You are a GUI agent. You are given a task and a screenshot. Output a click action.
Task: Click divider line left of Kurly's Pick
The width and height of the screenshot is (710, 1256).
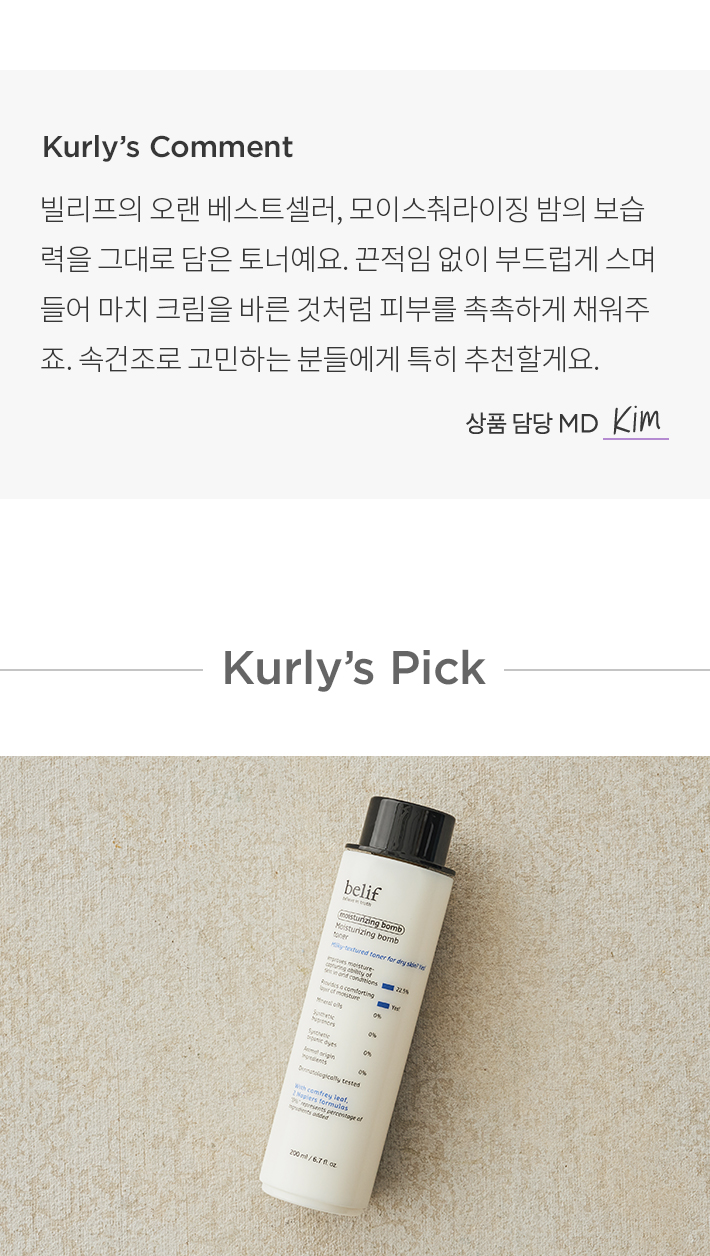(x=101, y=670)
